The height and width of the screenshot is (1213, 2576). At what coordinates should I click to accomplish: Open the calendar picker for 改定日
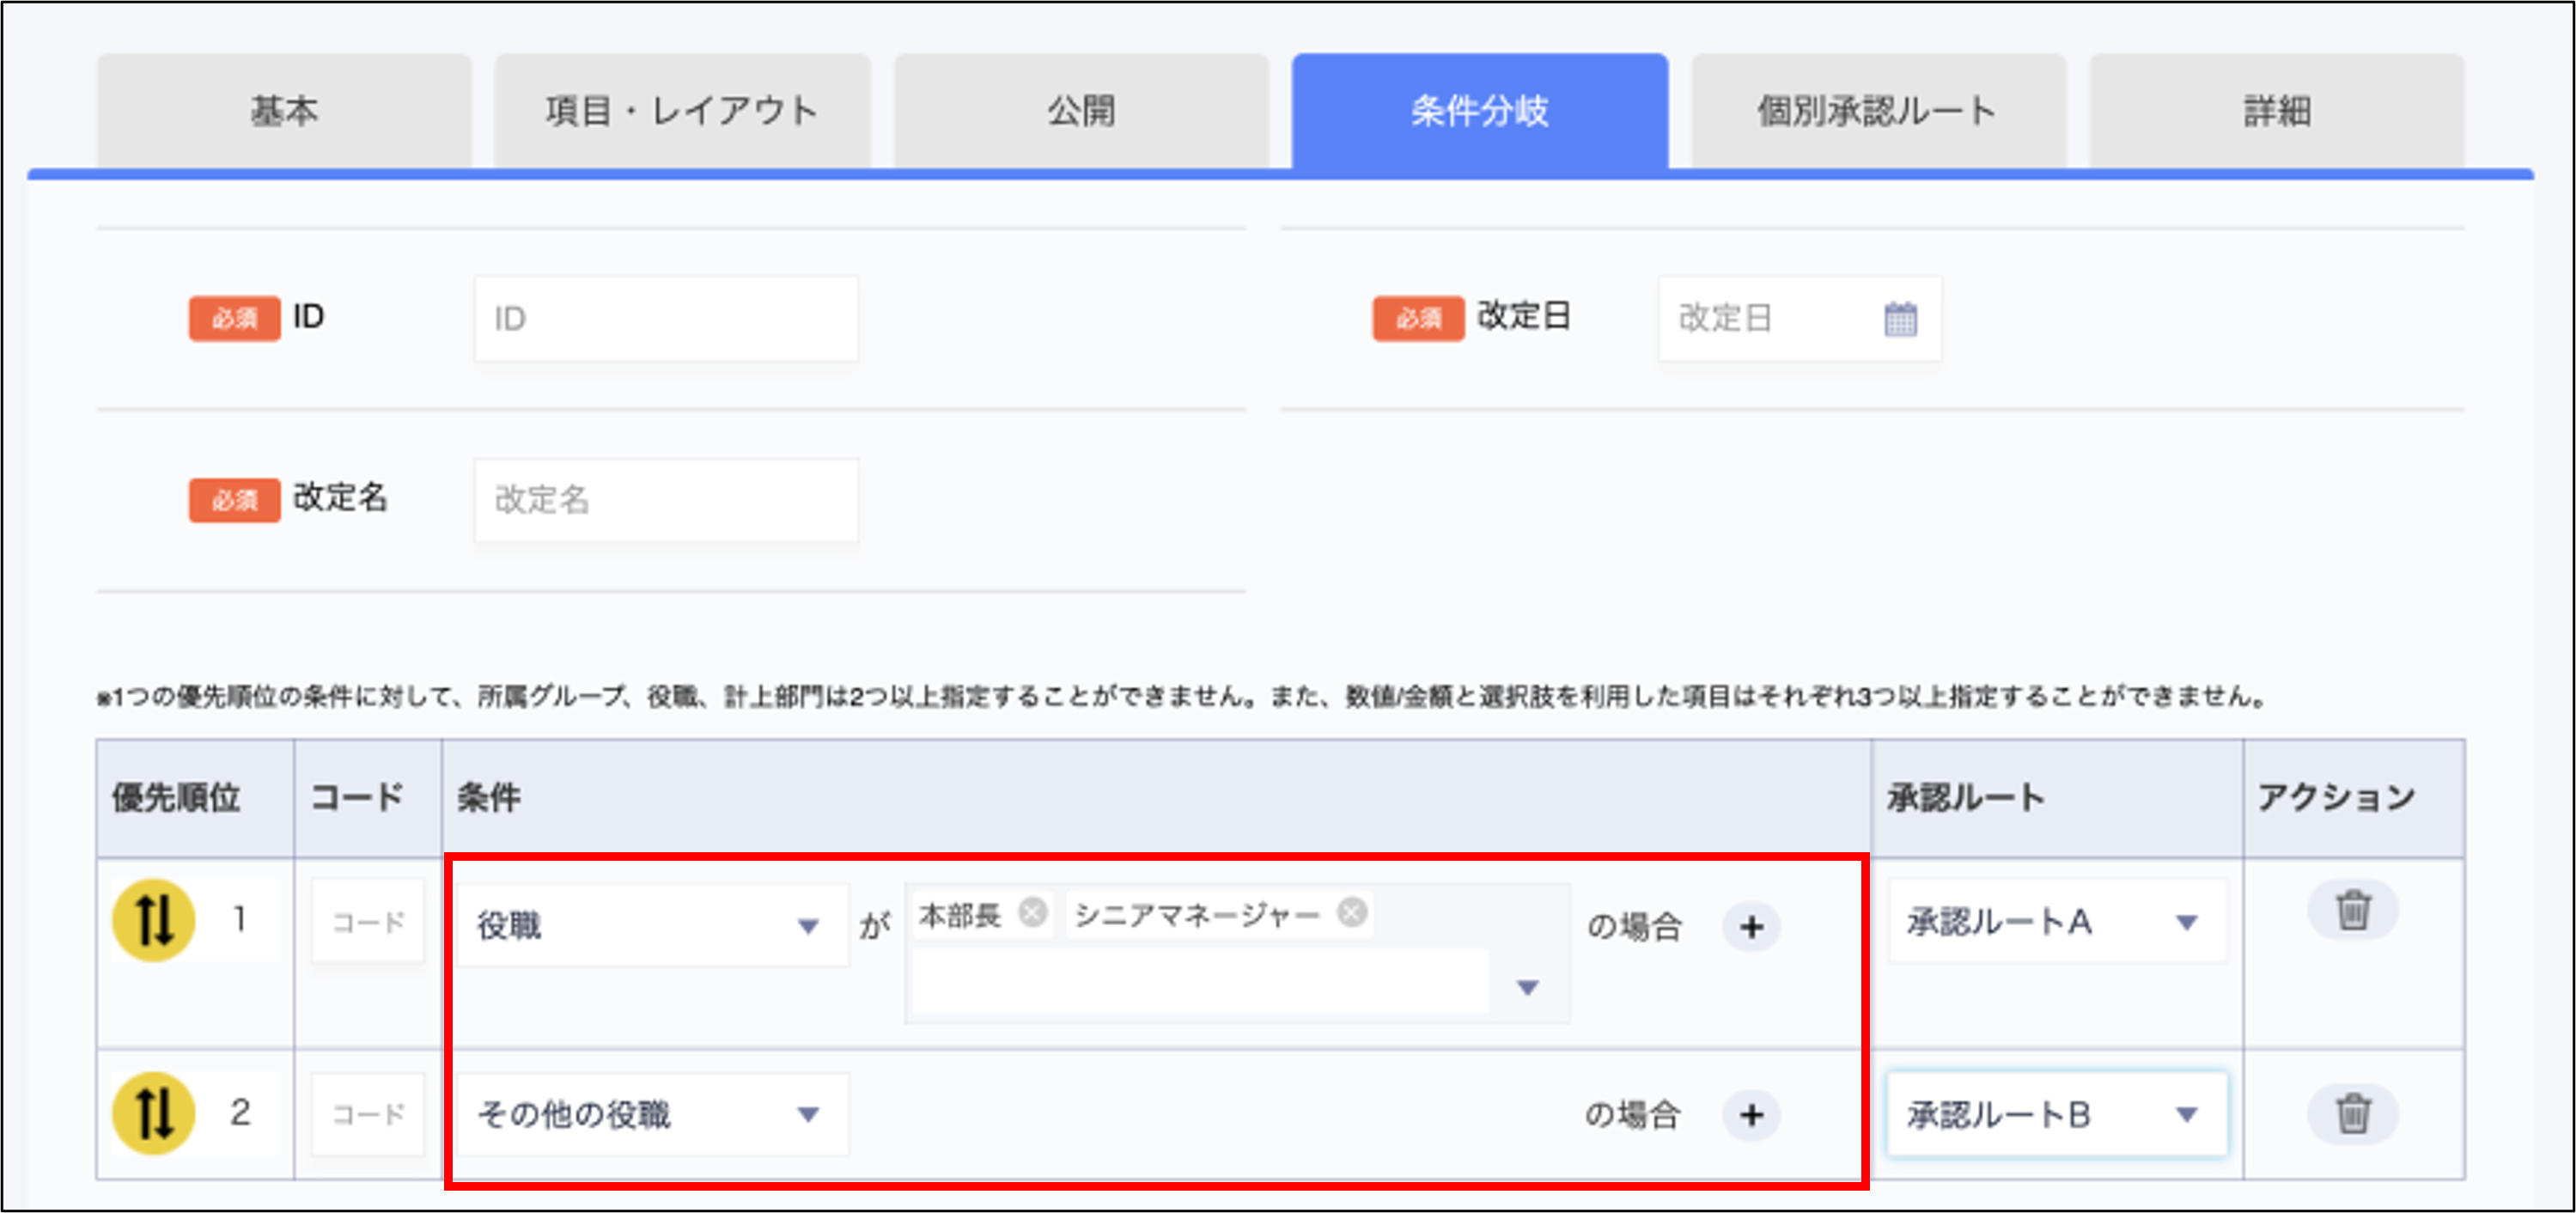coord(1900,319)
